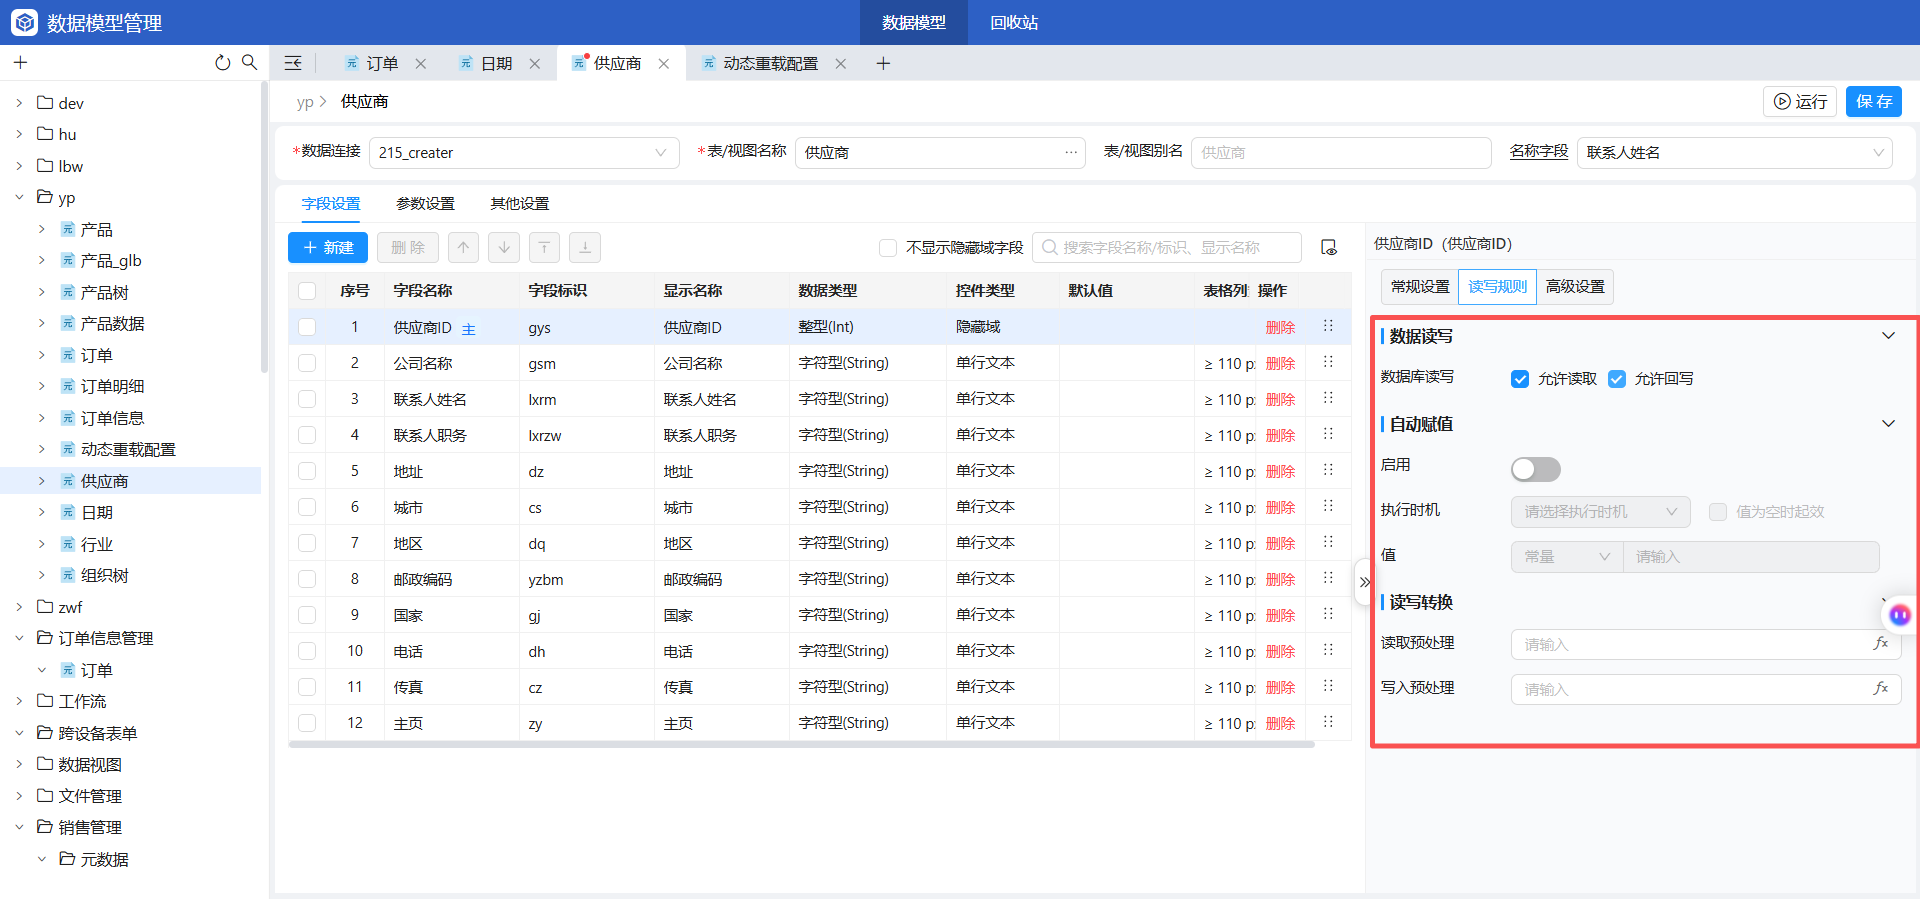Viewport: 1920px width, 899px height.
Task: Click primary key icon beside 供应商ID
Action: pyautogui.click(x=468, y=329)
